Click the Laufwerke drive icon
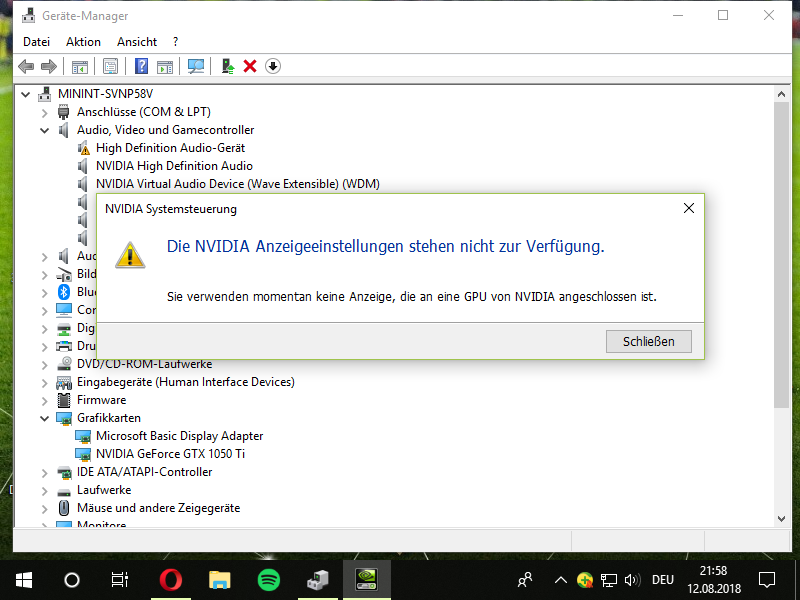The image size is (800, 600). 64,491
